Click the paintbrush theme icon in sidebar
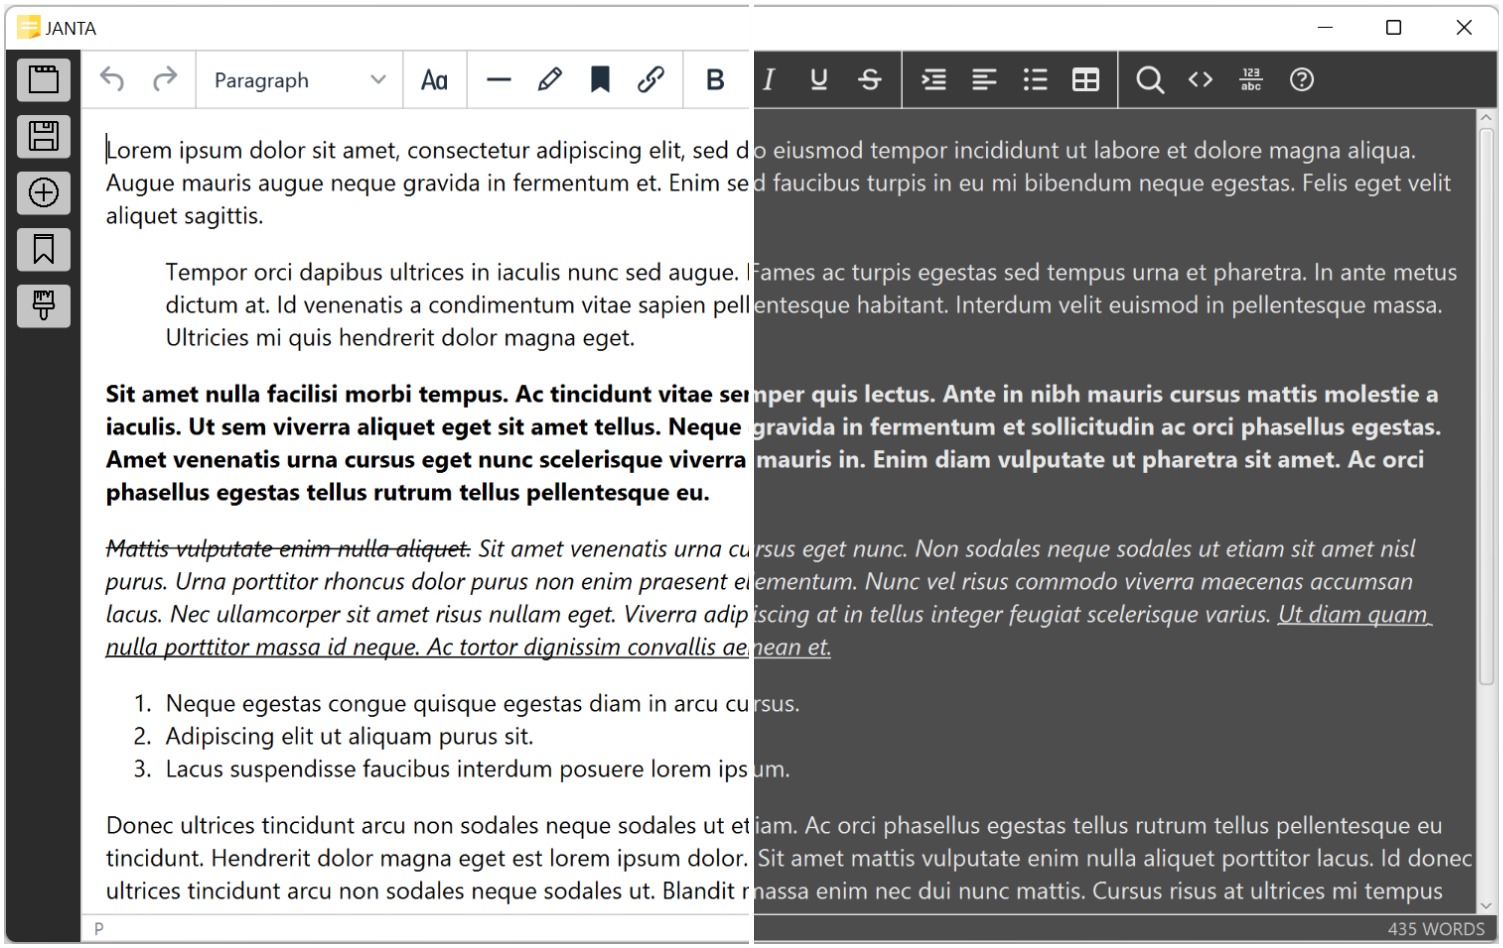 point(43,306)
